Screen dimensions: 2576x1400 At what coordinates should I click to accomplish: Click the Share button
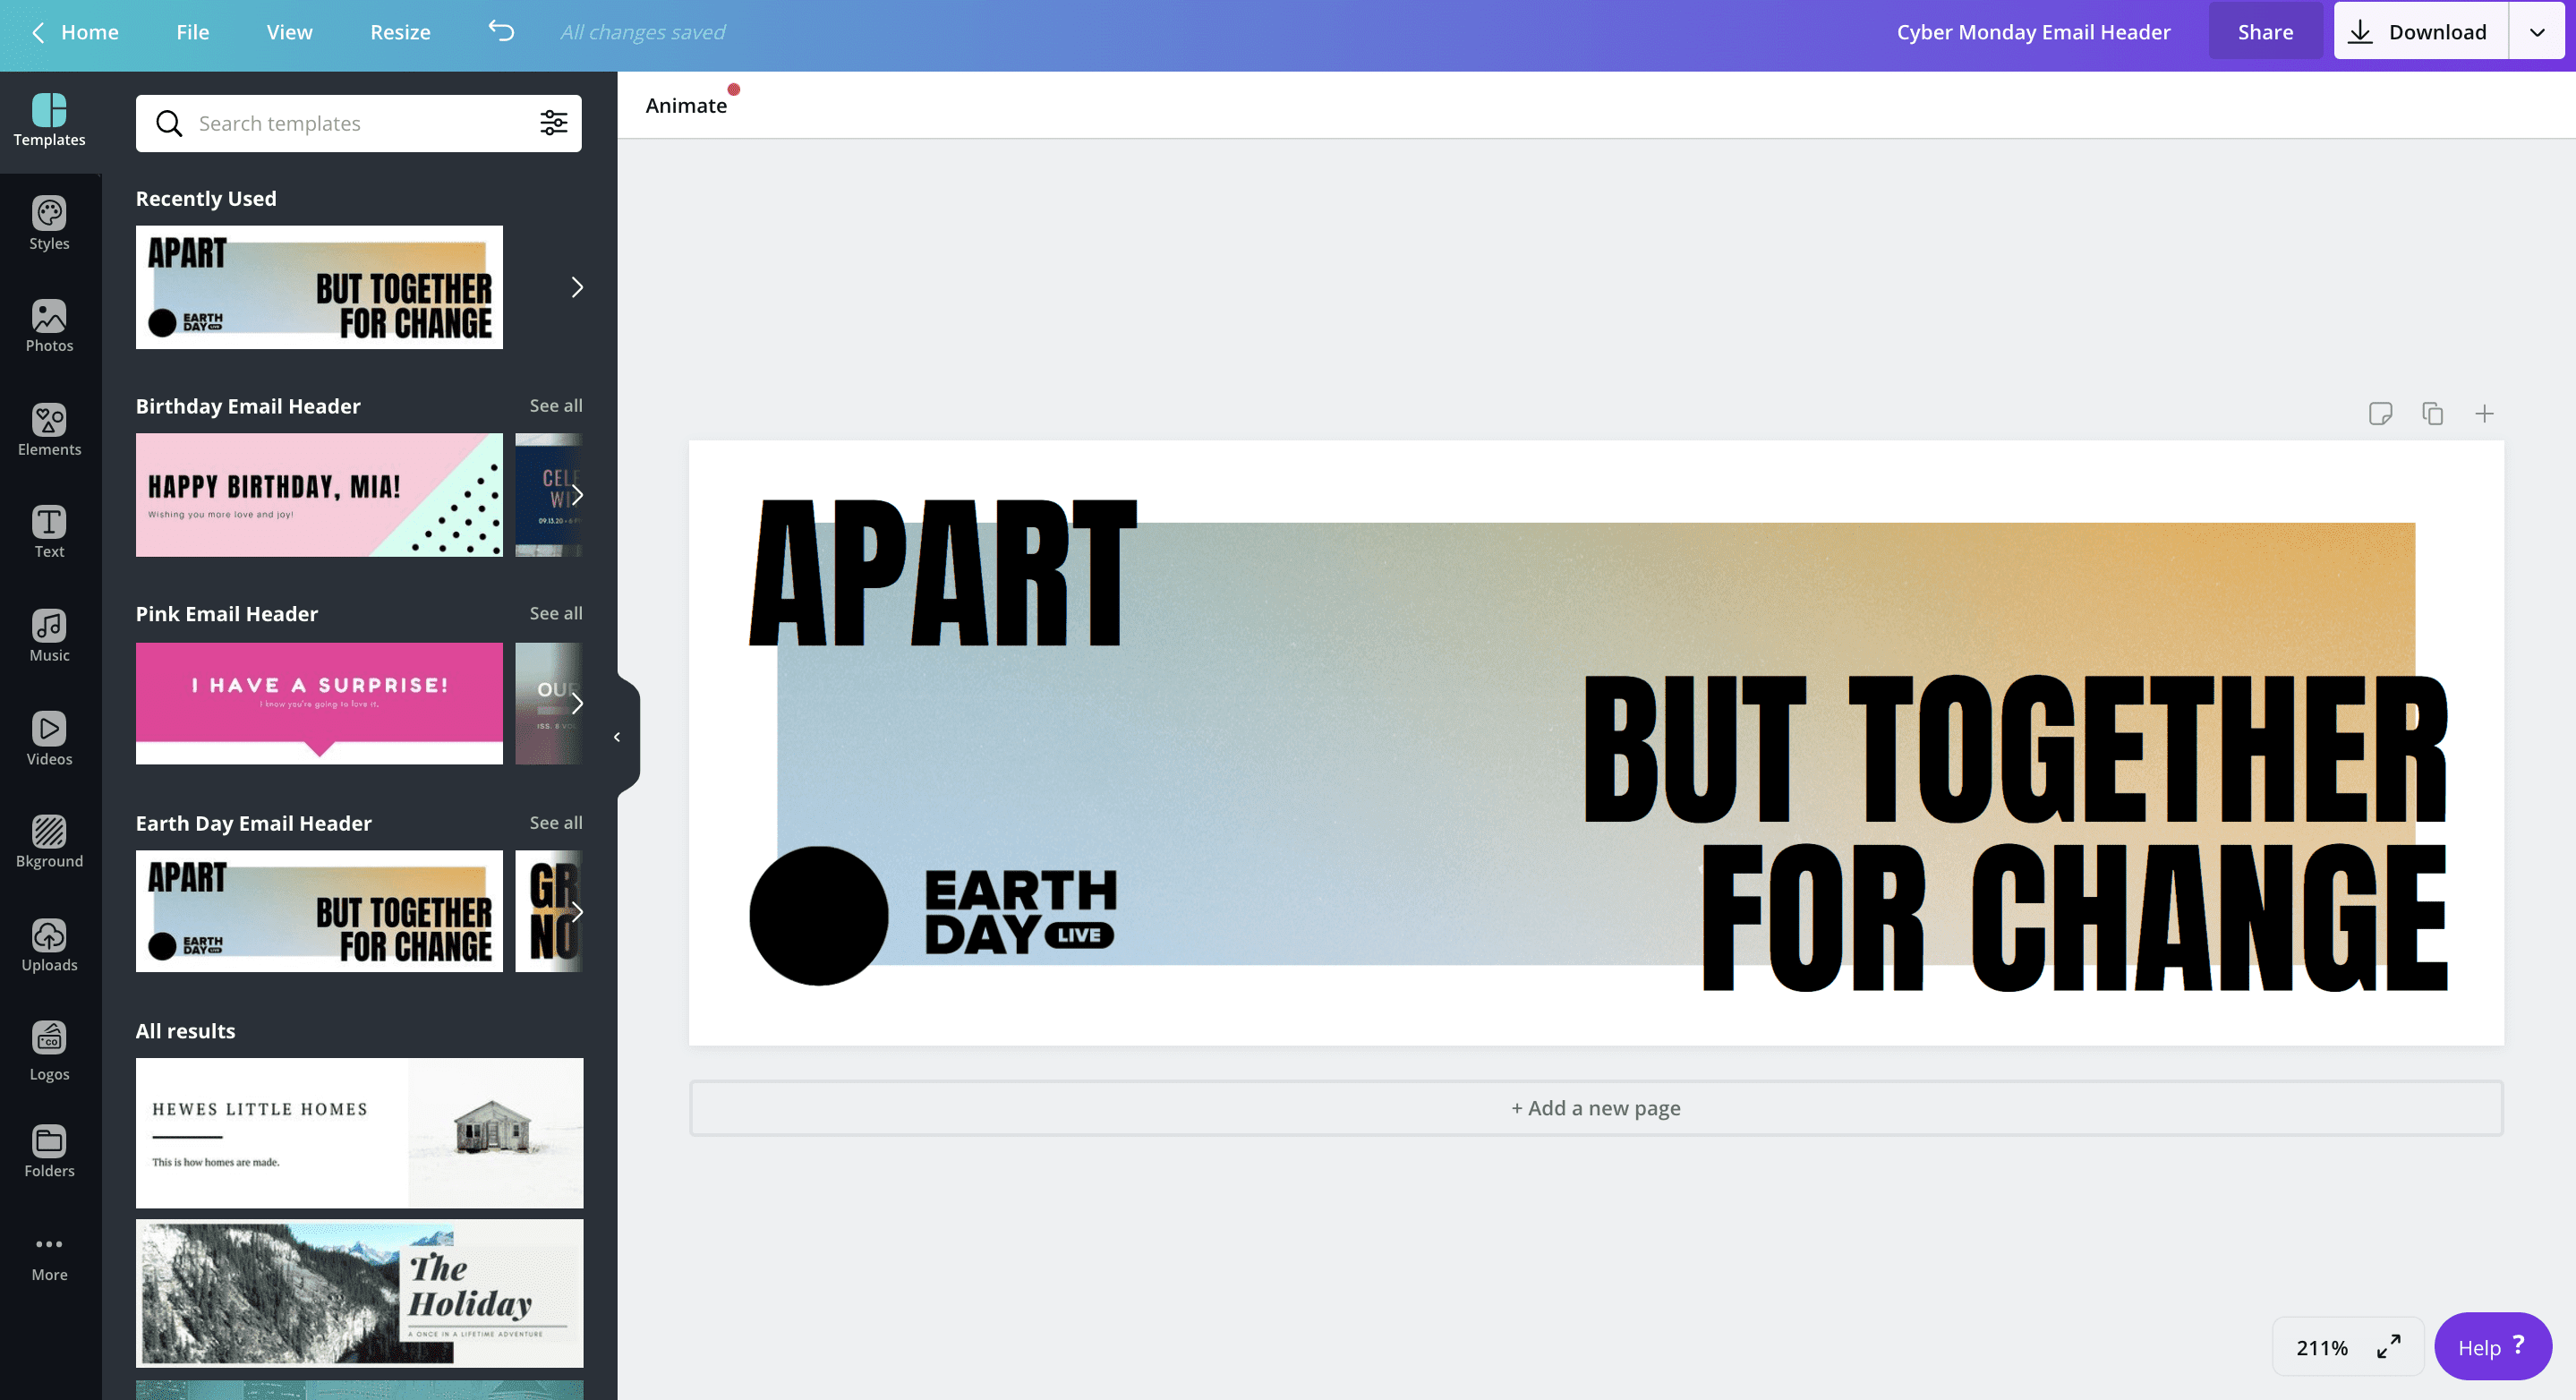coord(2265,31)
